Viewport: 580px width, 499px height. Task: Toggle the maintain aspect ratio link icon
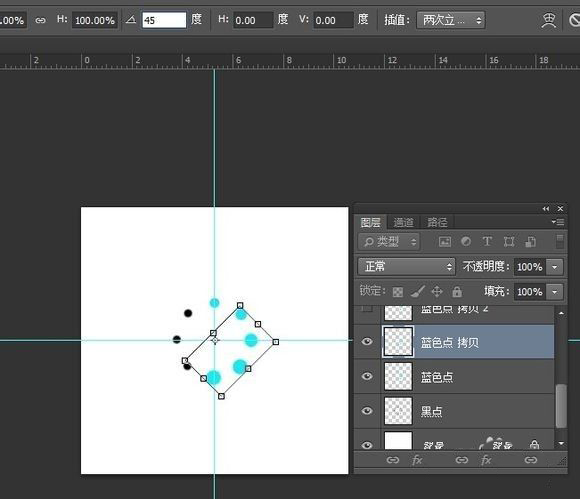pyautogui.click(x=40, y=20)
